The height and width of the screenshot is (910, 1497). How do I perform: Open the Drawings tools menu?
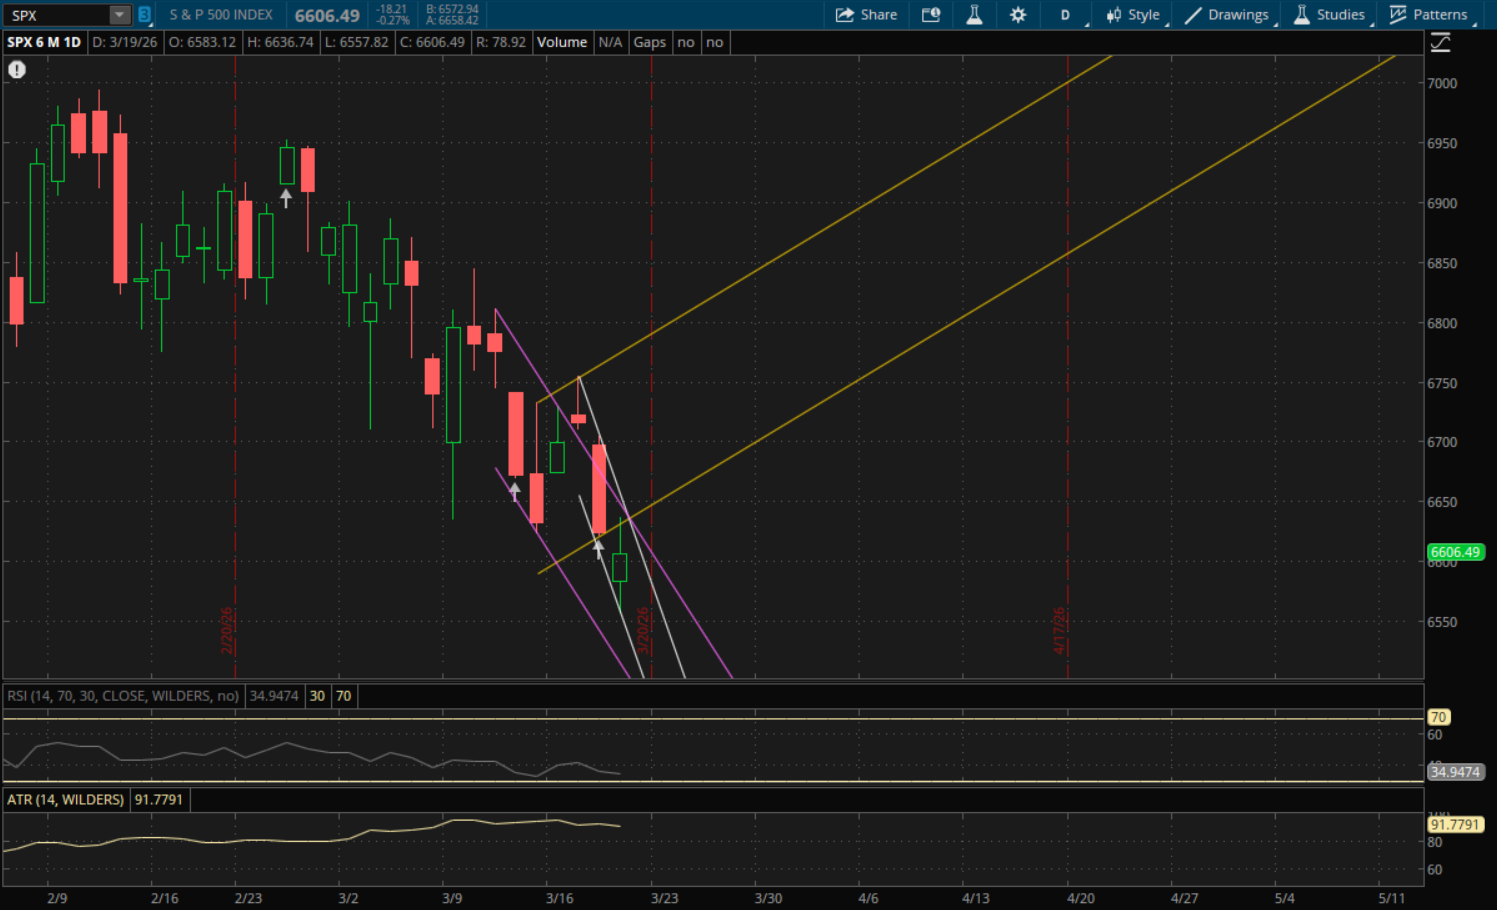click(x=1227, y=15)
